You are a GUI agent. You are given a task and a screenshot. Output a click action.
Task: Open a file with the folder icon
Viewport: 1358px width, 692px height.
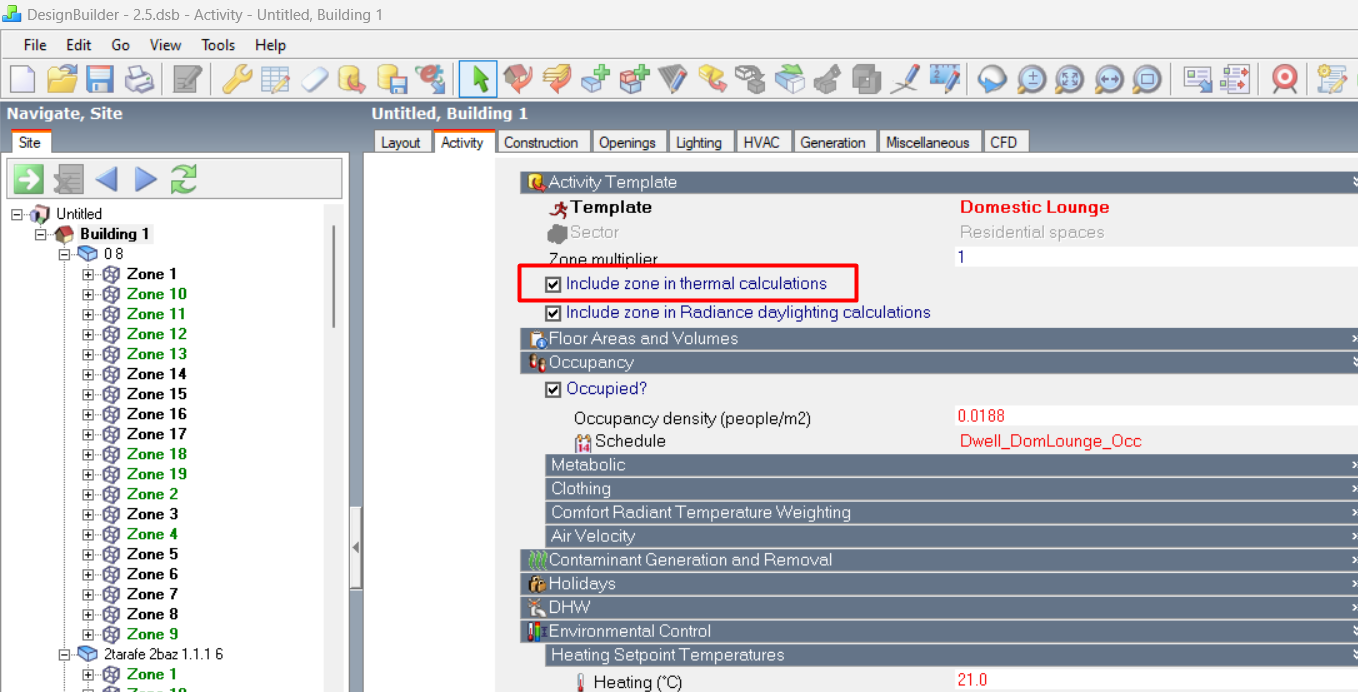point(62,79)
